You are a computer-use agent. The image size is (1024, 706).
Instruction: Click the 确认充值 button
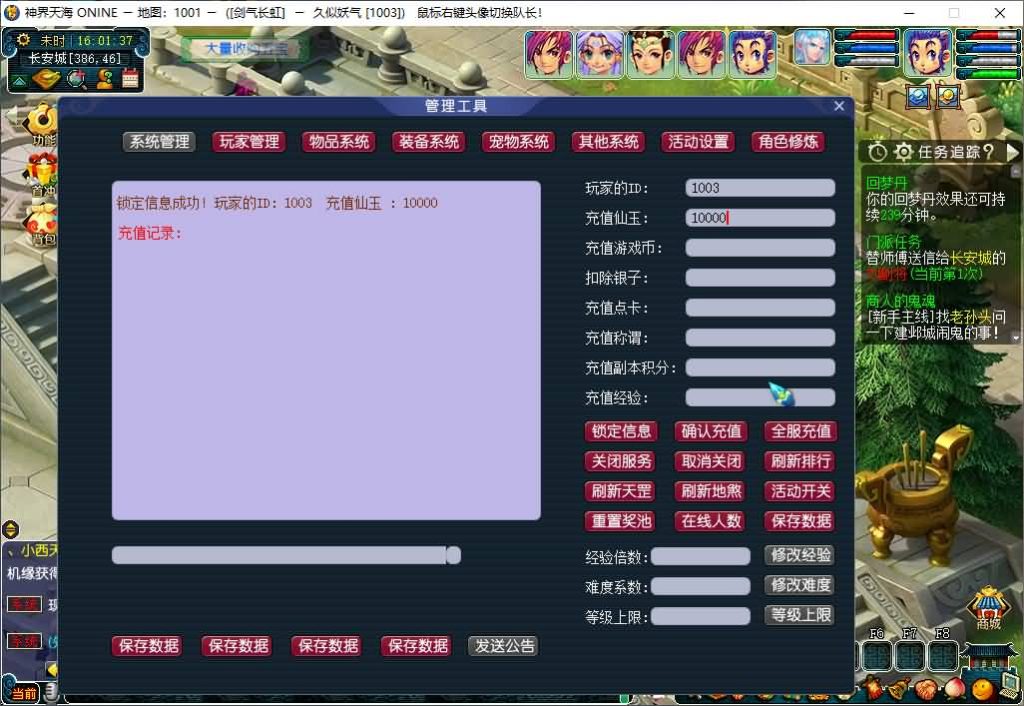coord(711,431)
